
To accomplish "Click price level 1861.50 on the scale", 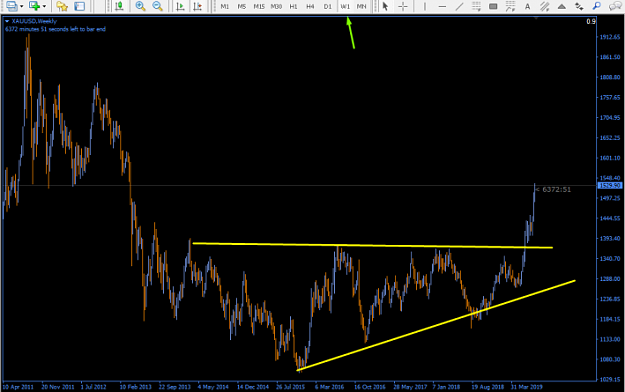I will click(x=610, y=57).
